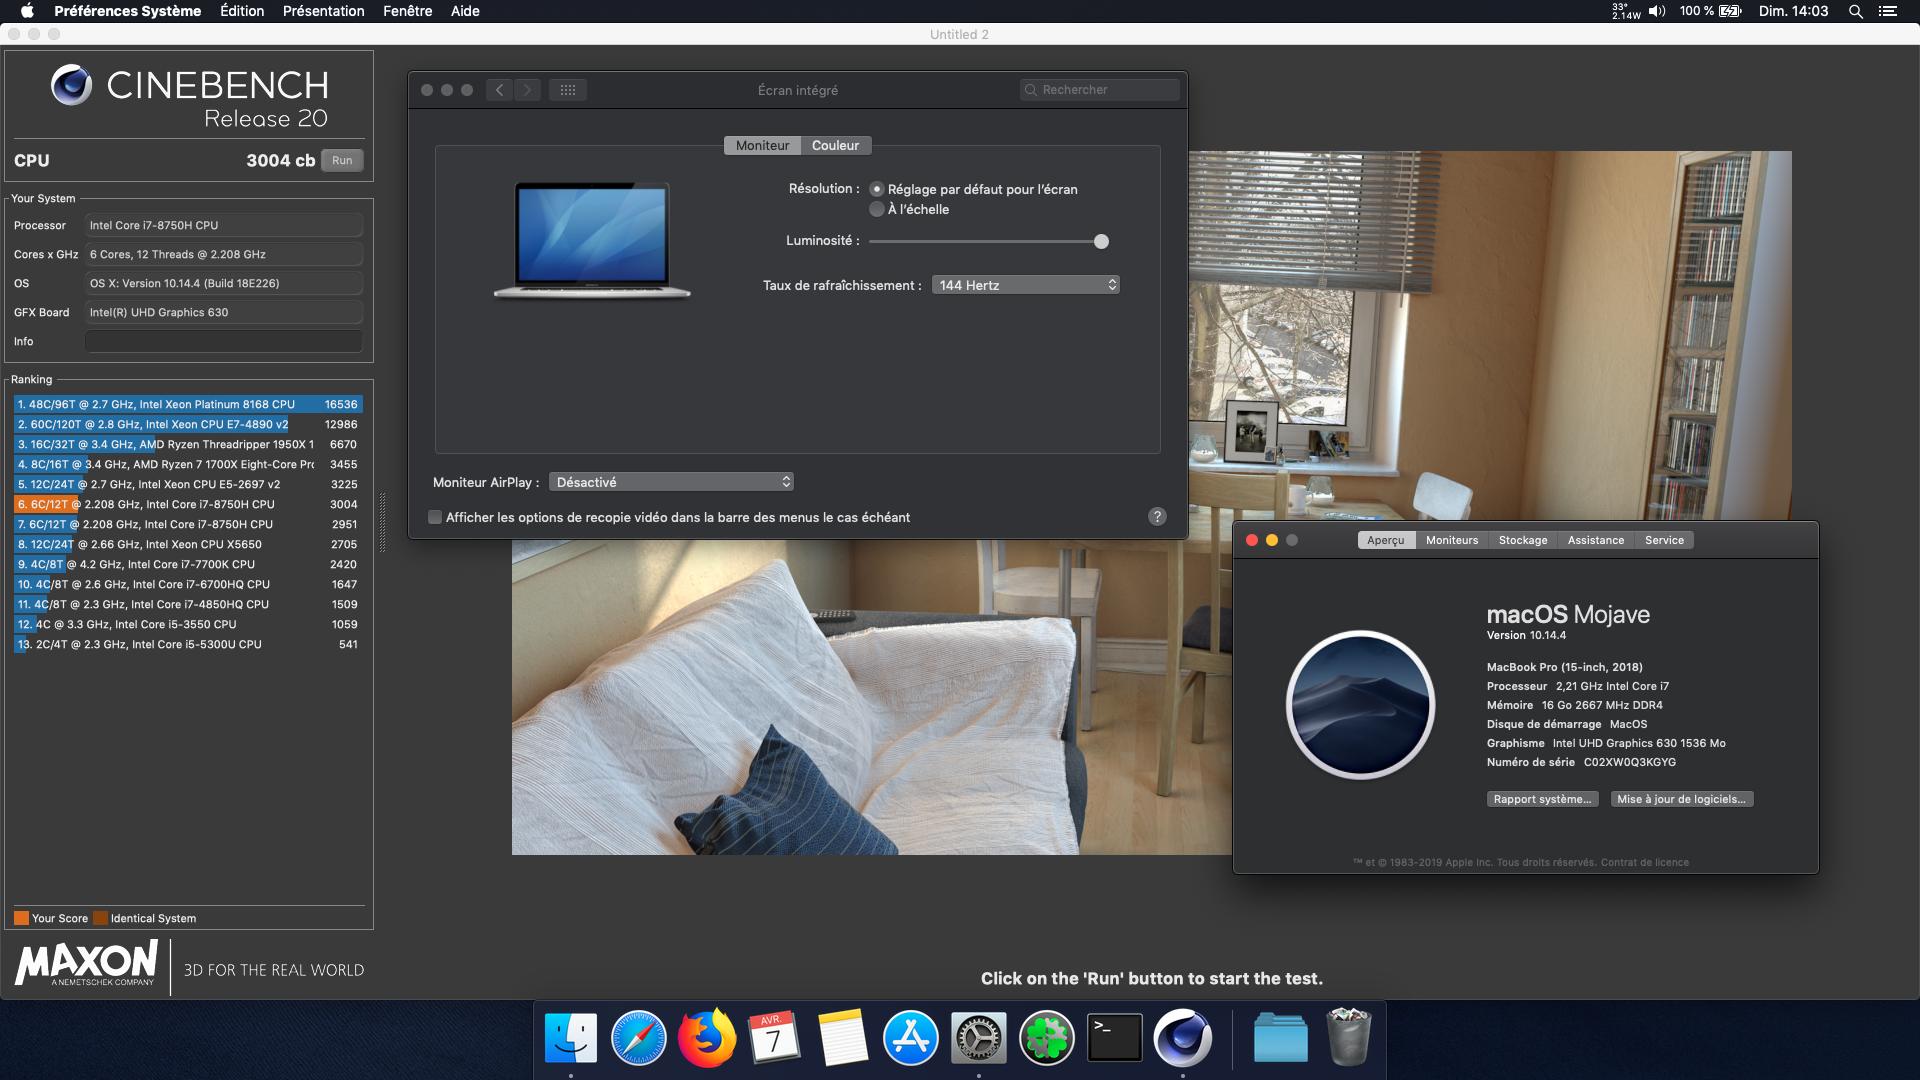Open Moniteur AirPlay dropdown
Viewport: 1920px width, 1080px height.
[671, 482]
